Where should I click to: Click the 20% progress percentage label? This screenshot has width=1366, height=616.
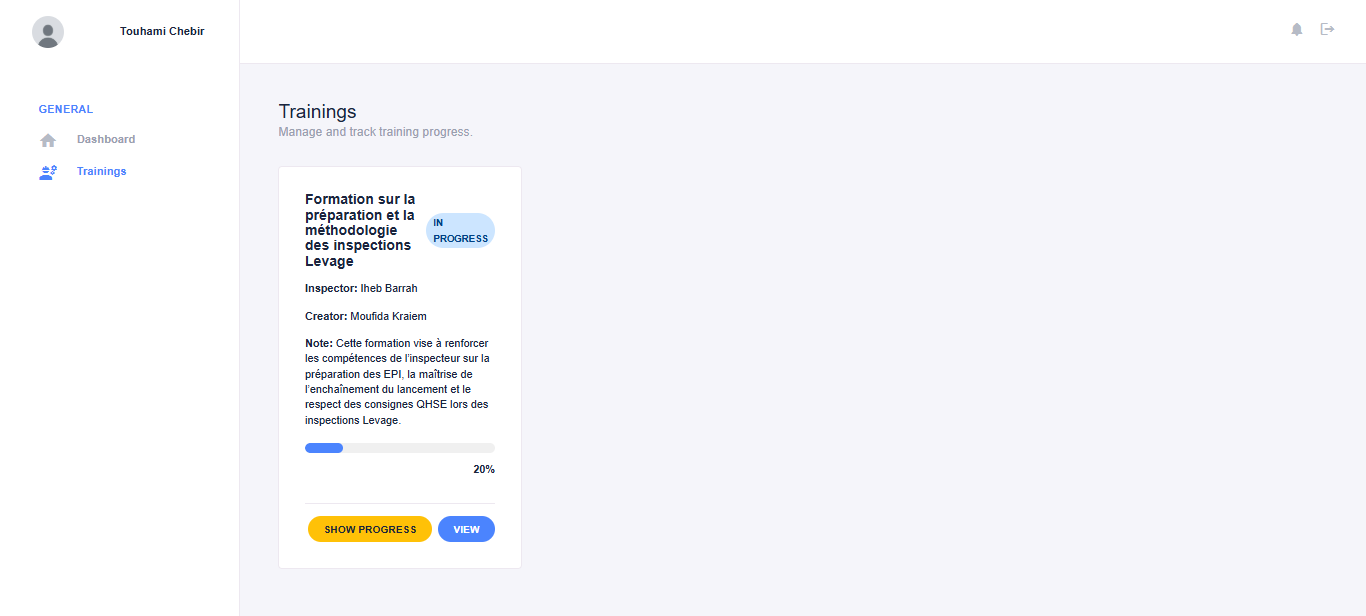coord(484,469)
